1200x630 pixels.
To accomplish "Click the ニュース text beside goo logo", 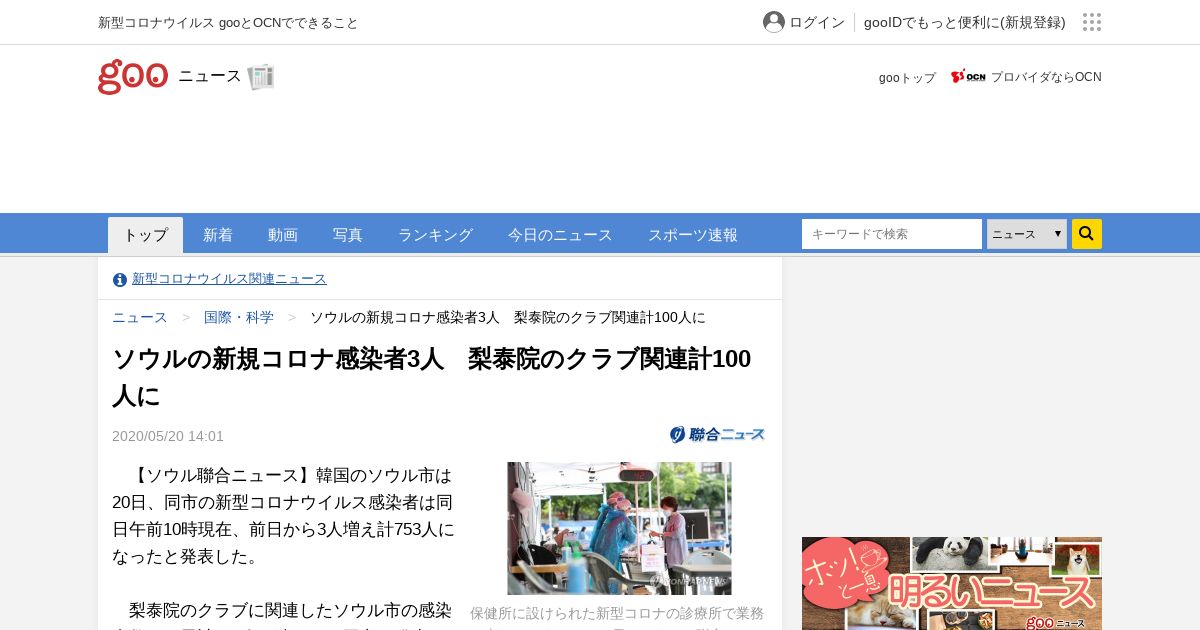I will pyautogui.click(x=210, y=76).
